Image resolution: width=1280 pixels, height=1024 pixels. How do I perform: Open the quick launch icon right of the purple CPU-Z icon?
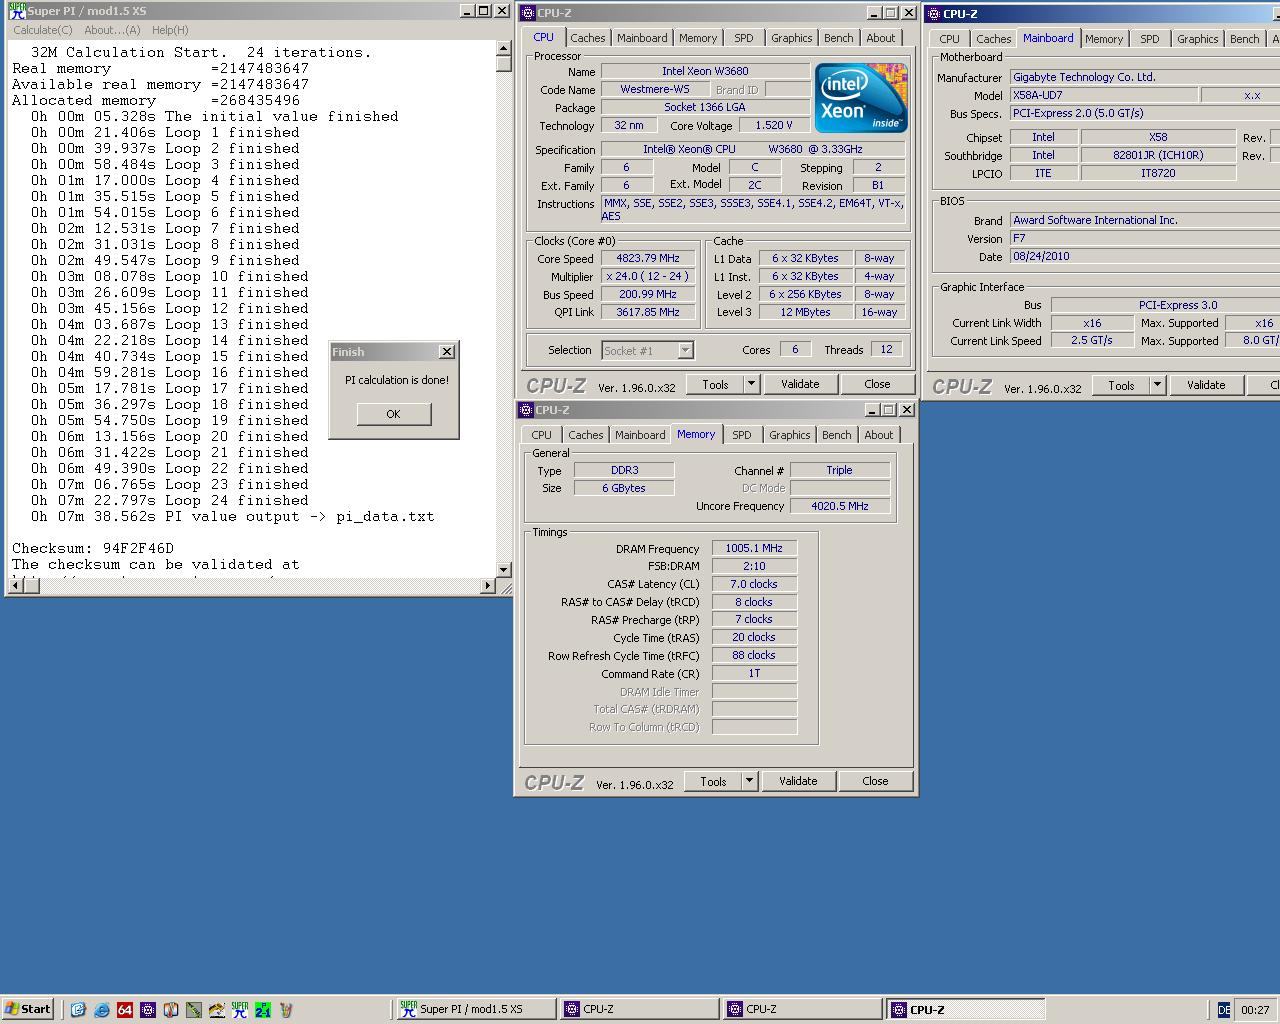(170, 1010)
